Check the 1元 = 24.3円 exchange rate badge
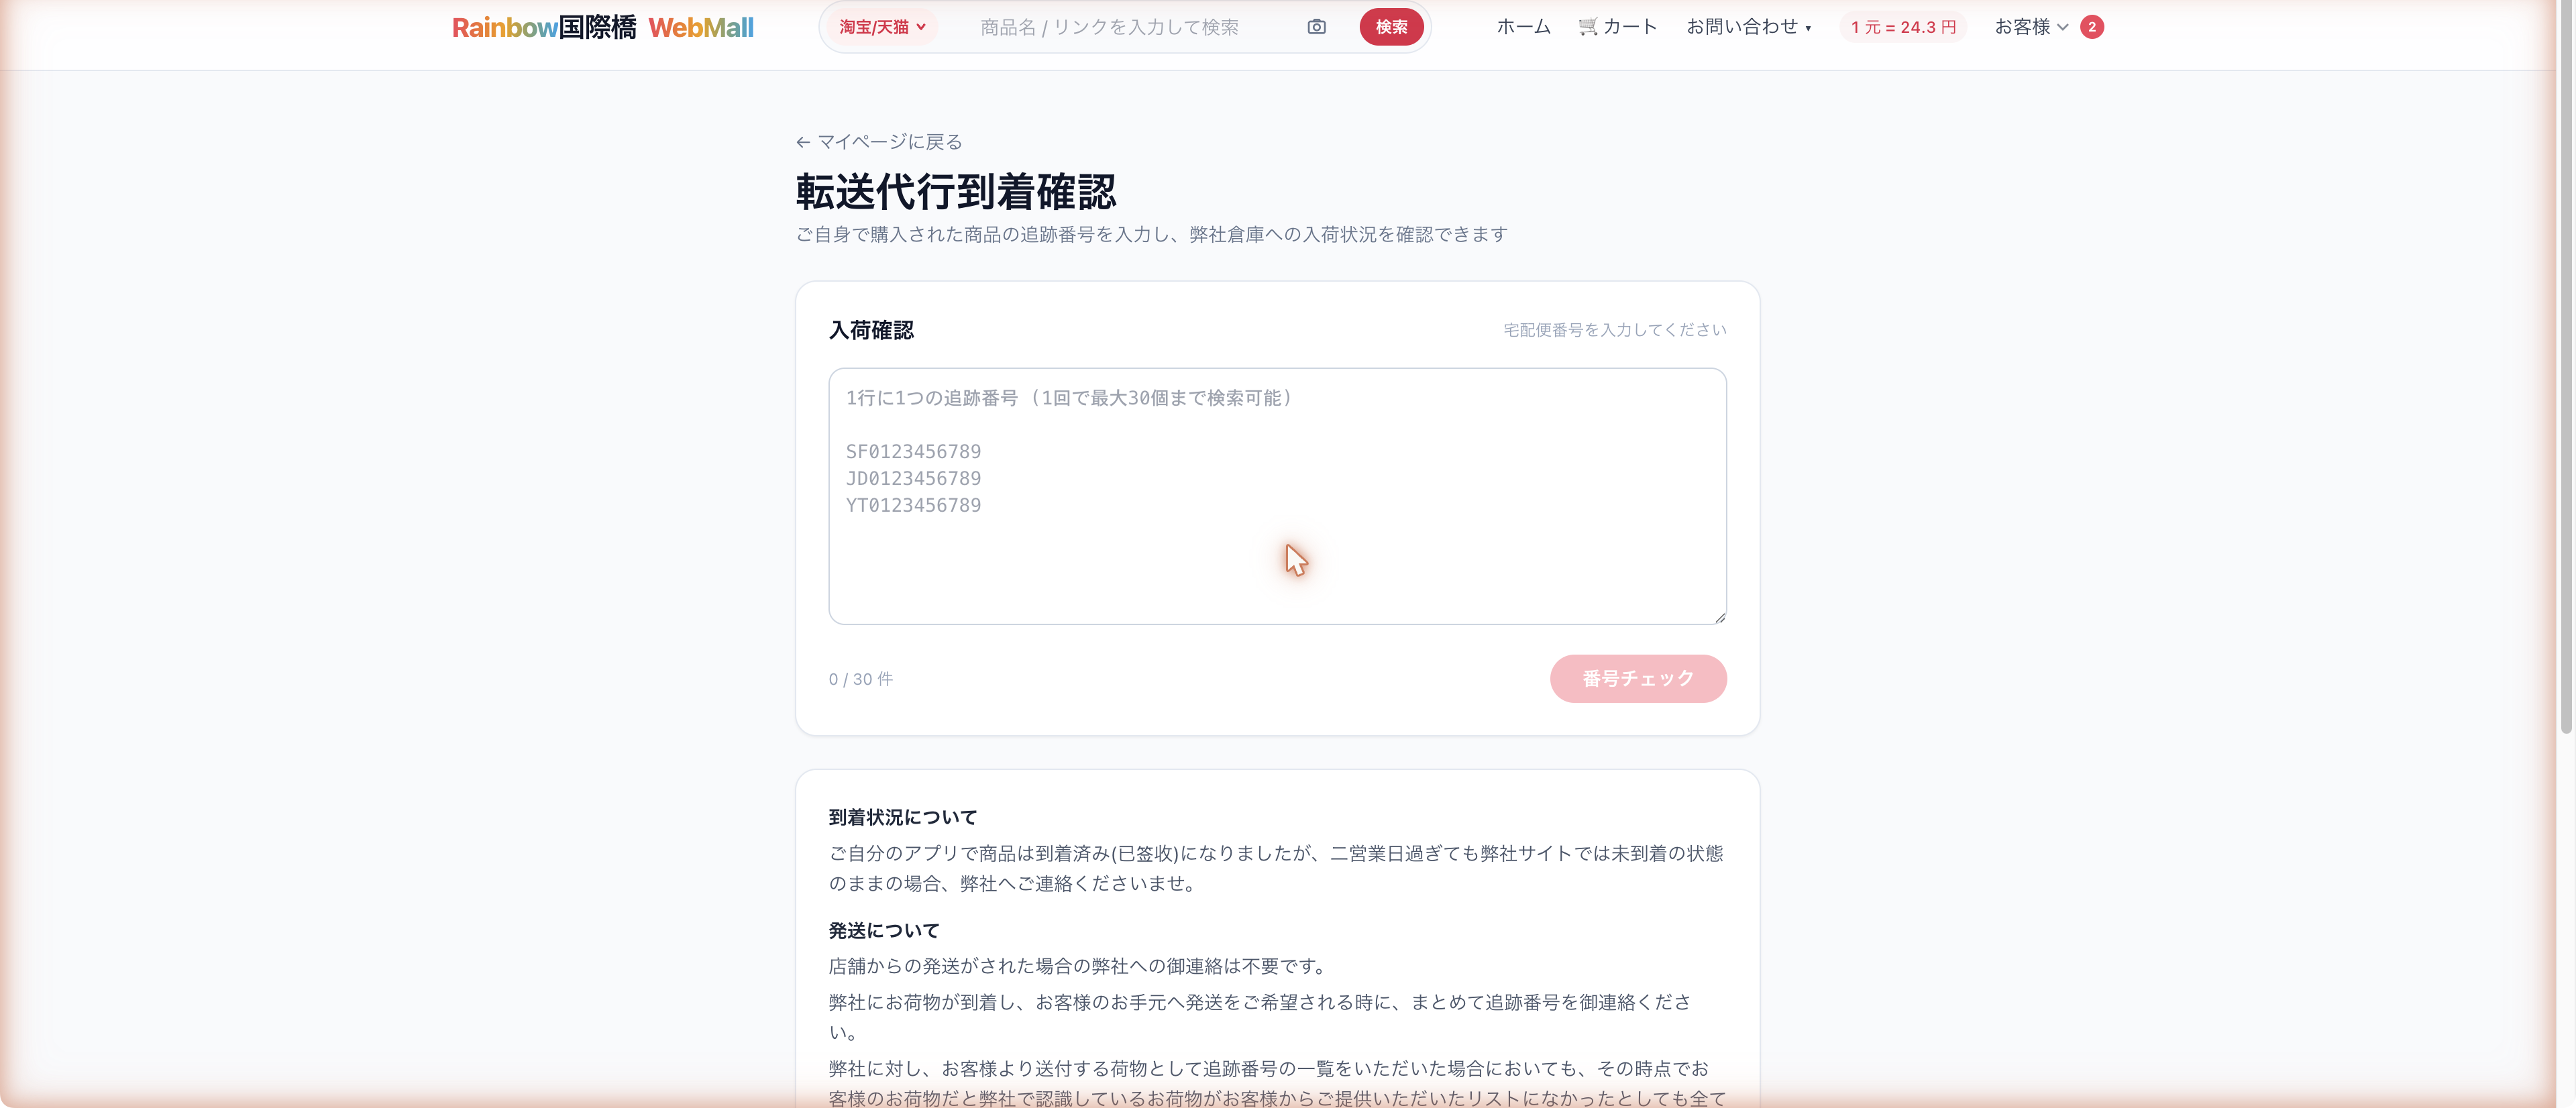The image size is (2576, 1108). [1902, 27]
